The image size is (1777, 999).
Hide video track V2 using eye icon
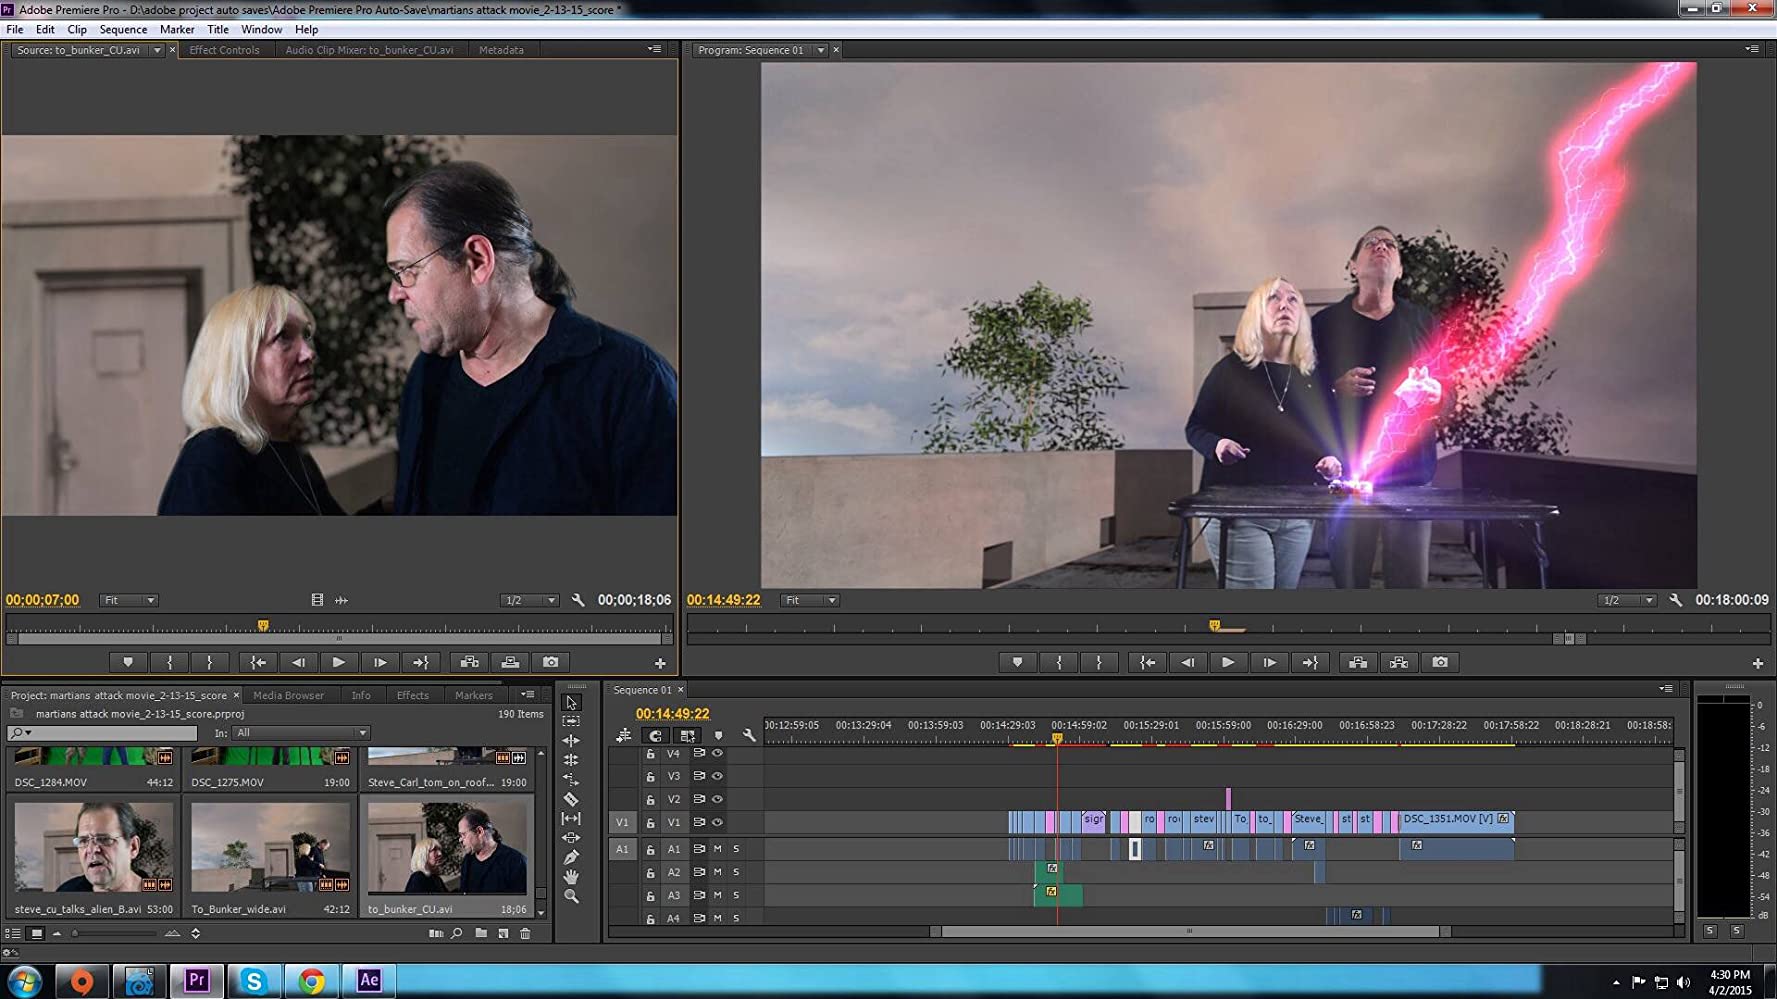[717, 799]
